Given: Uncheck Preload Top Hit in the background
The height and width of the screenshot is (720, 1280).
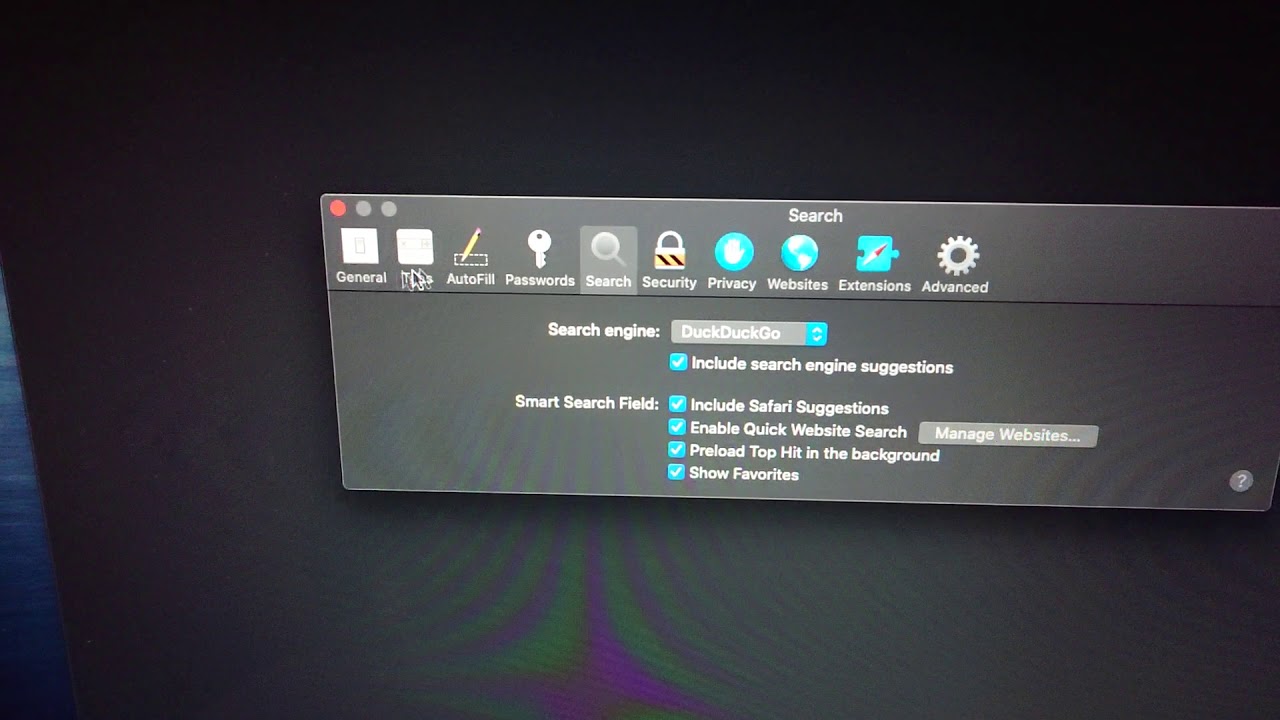Looking at the screenshot, I should click(x=677, y=450).
